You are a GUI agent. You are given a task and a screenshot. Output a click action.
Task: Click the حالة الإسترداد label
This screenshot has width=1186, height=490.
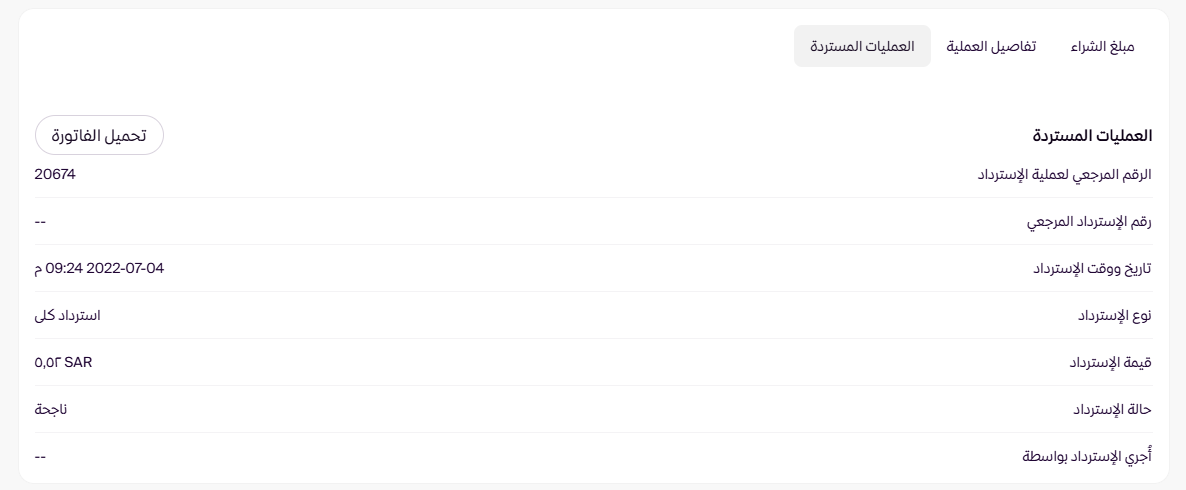1112,409
